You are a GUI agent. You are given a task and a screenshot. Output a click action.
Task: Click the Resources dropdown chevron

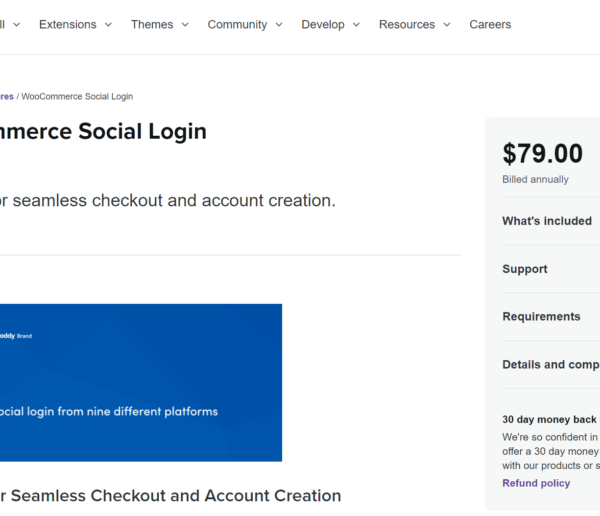(x=447, y=25)
